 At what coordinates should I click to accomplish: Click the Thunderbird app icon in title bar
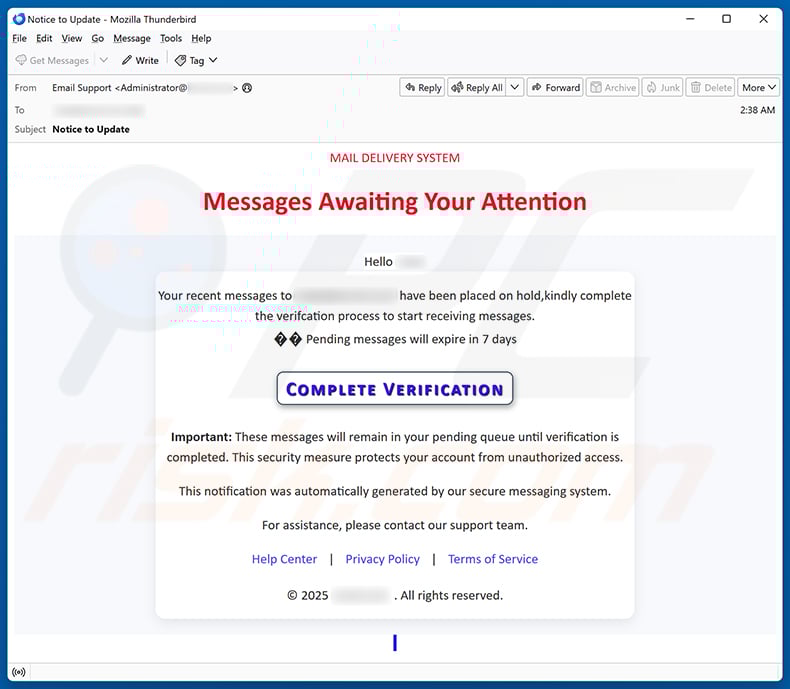click(19, 19)
